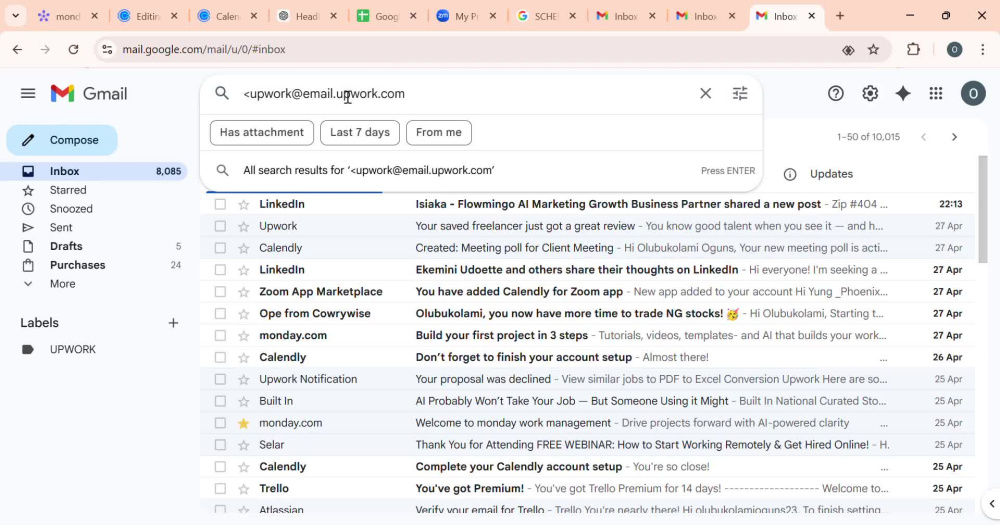Screen dimensions: 1000x525
Task: Click the browser address bar URL
Action: pyautogui.click(x=204, y=49)
